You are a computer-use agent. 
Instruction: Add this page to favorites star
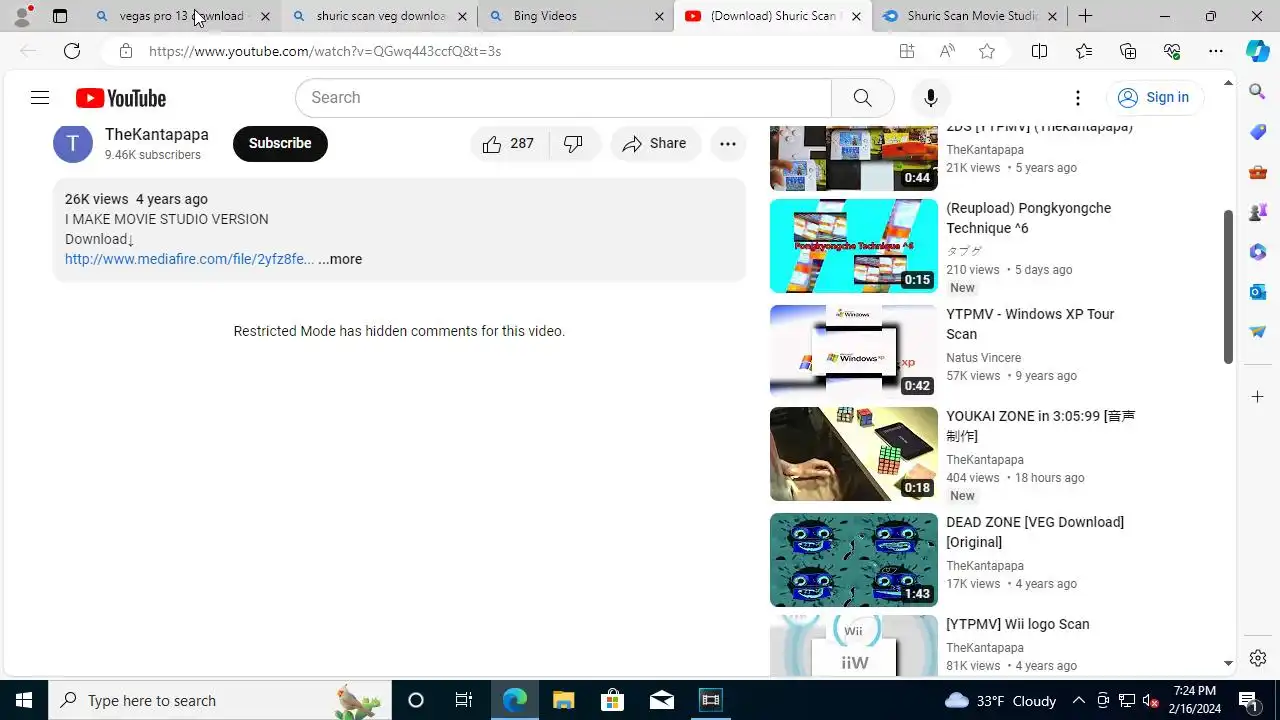[x=987, y=51]
